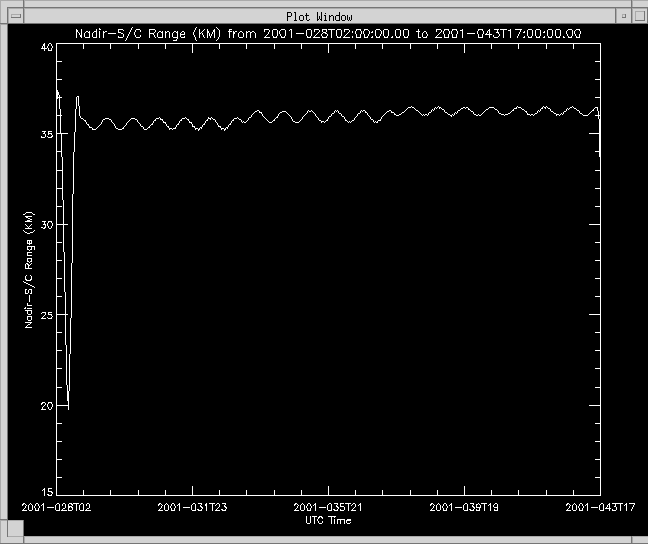Screen dimensions: 648x544
Task: Maximize the Plot Window
Action: [x=636, y=16]
